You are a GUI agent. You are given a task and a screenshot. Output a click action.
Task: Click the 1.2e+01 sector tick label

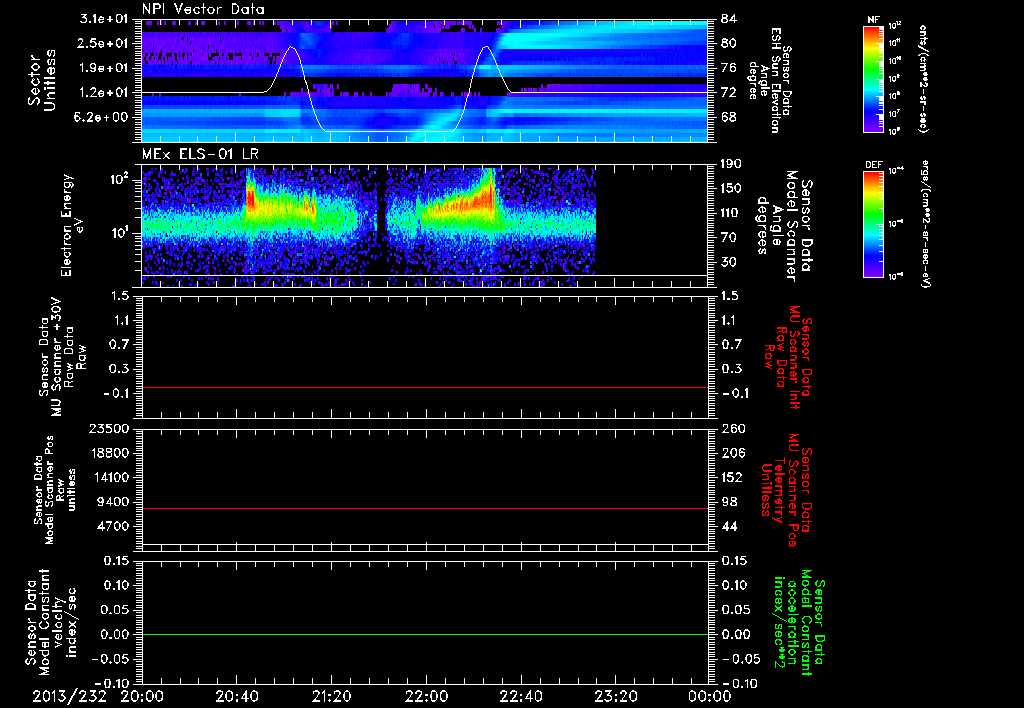[x=104, y=93]
